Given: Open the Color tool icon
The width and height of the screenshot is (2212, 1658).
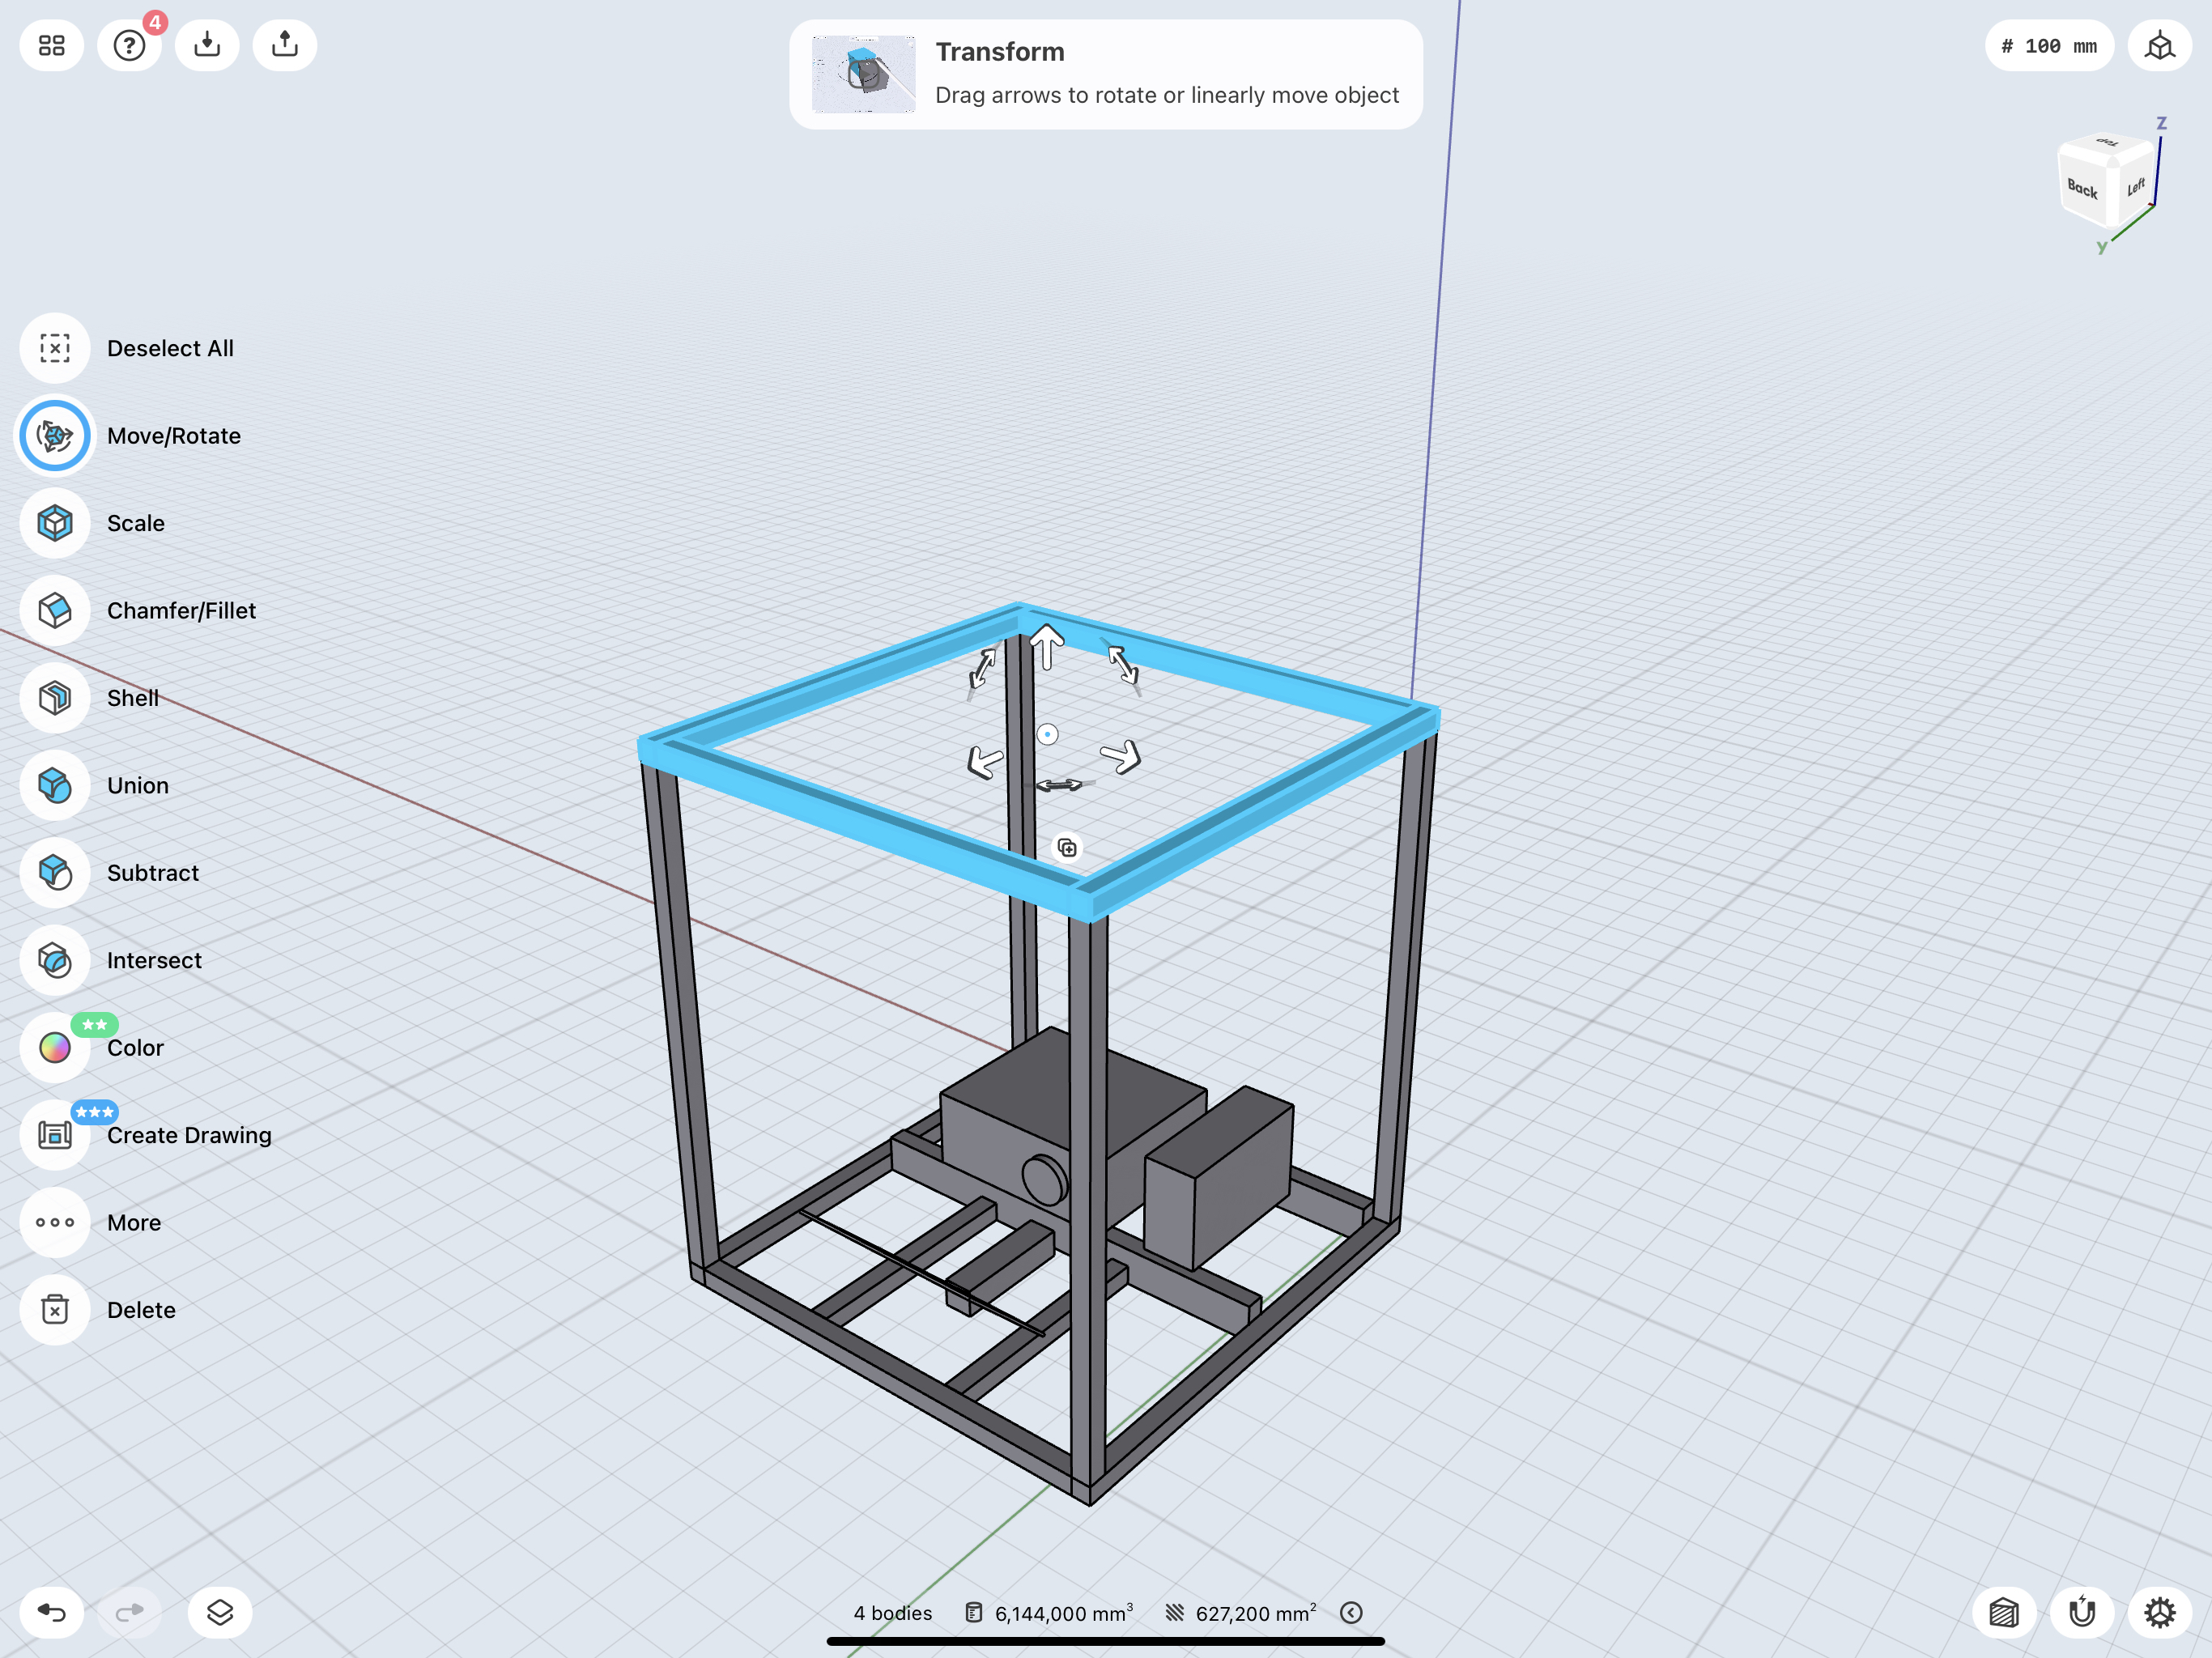Looking at the screenshot, I should tap(55, 1048).
